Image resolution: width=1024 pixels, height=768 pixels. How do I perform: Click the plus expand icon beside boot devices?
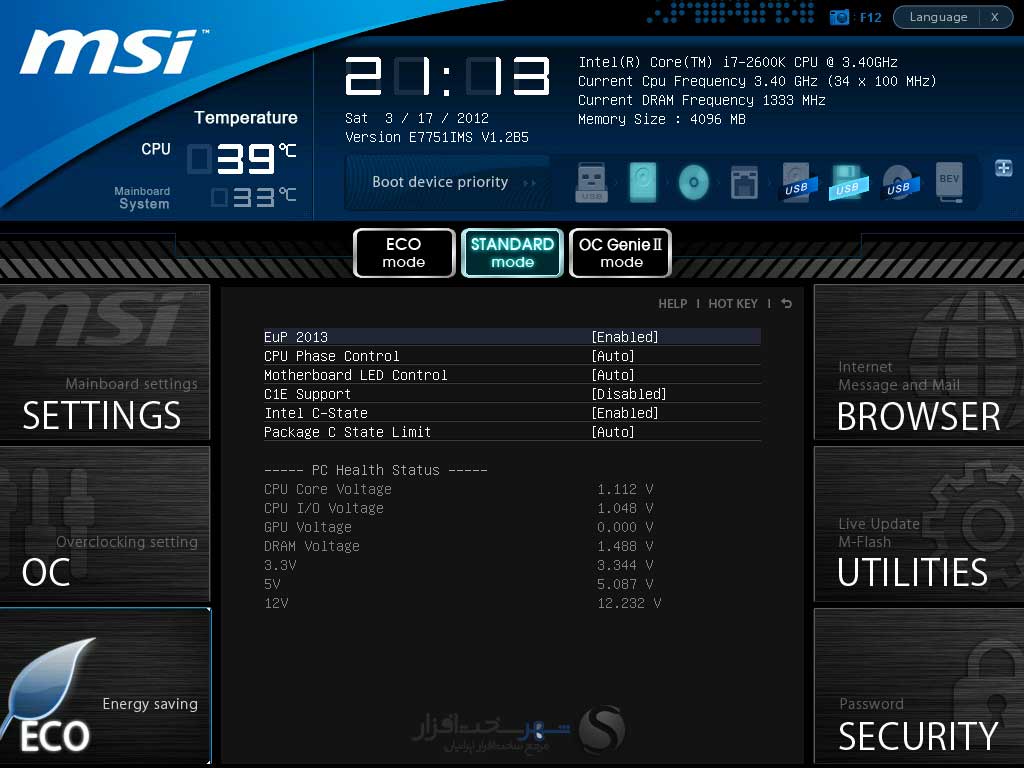(x=1004, y=168)
